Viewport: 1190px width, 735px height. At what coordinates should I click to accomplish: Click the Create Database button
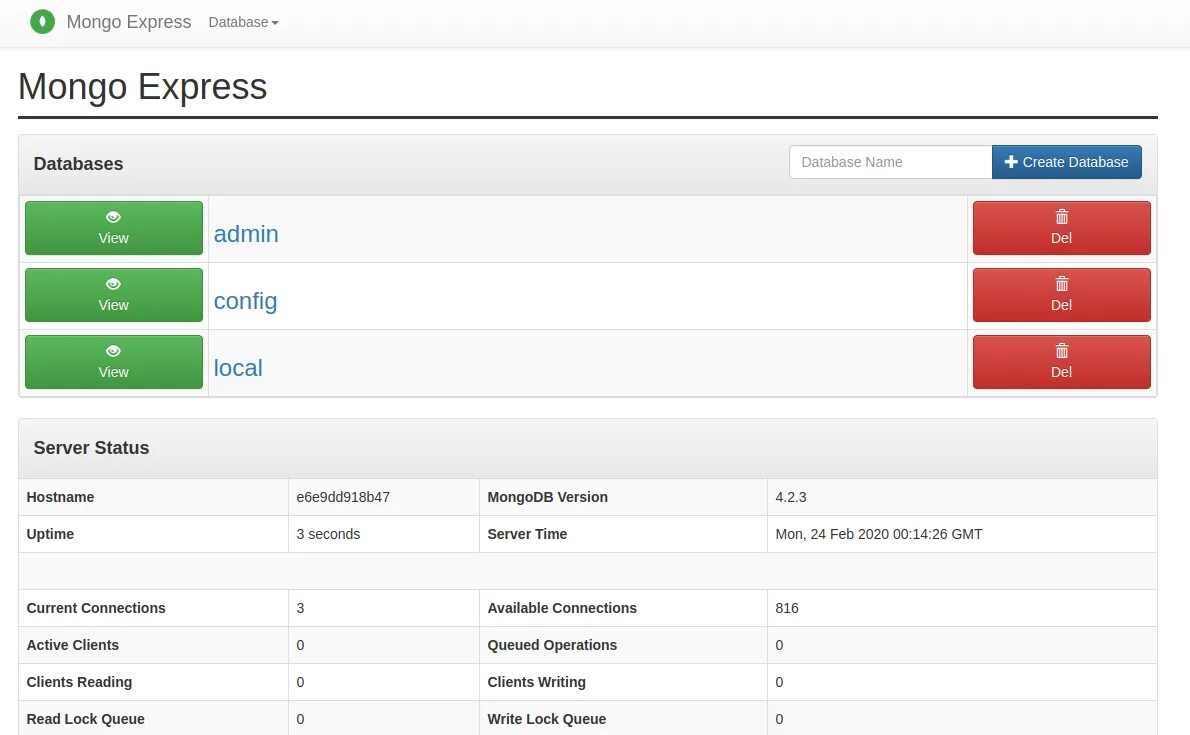[x=1066, y=162]
